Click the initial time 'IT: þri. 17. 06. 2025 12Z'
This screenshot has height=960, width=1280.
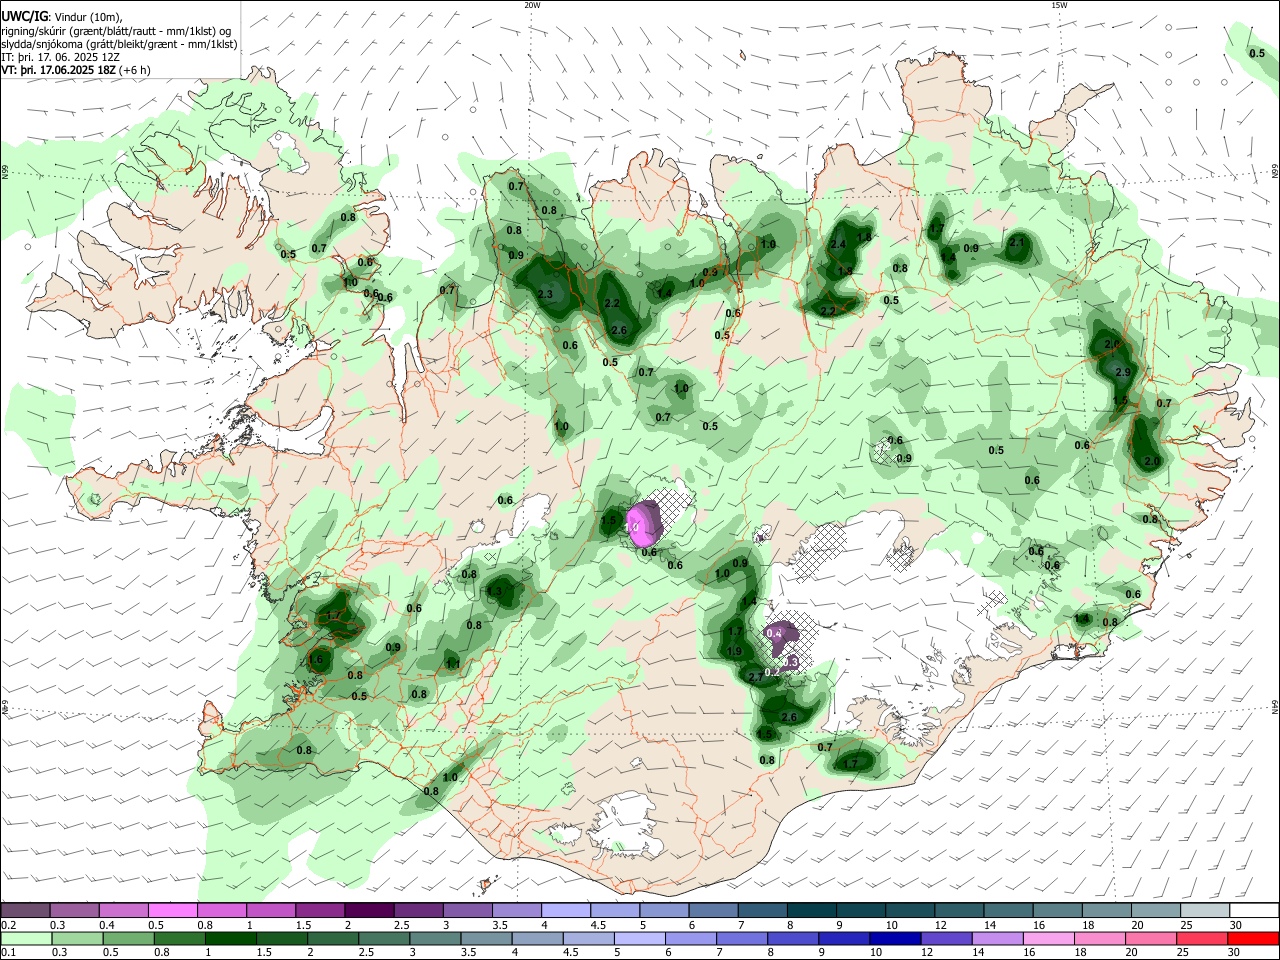60,57
